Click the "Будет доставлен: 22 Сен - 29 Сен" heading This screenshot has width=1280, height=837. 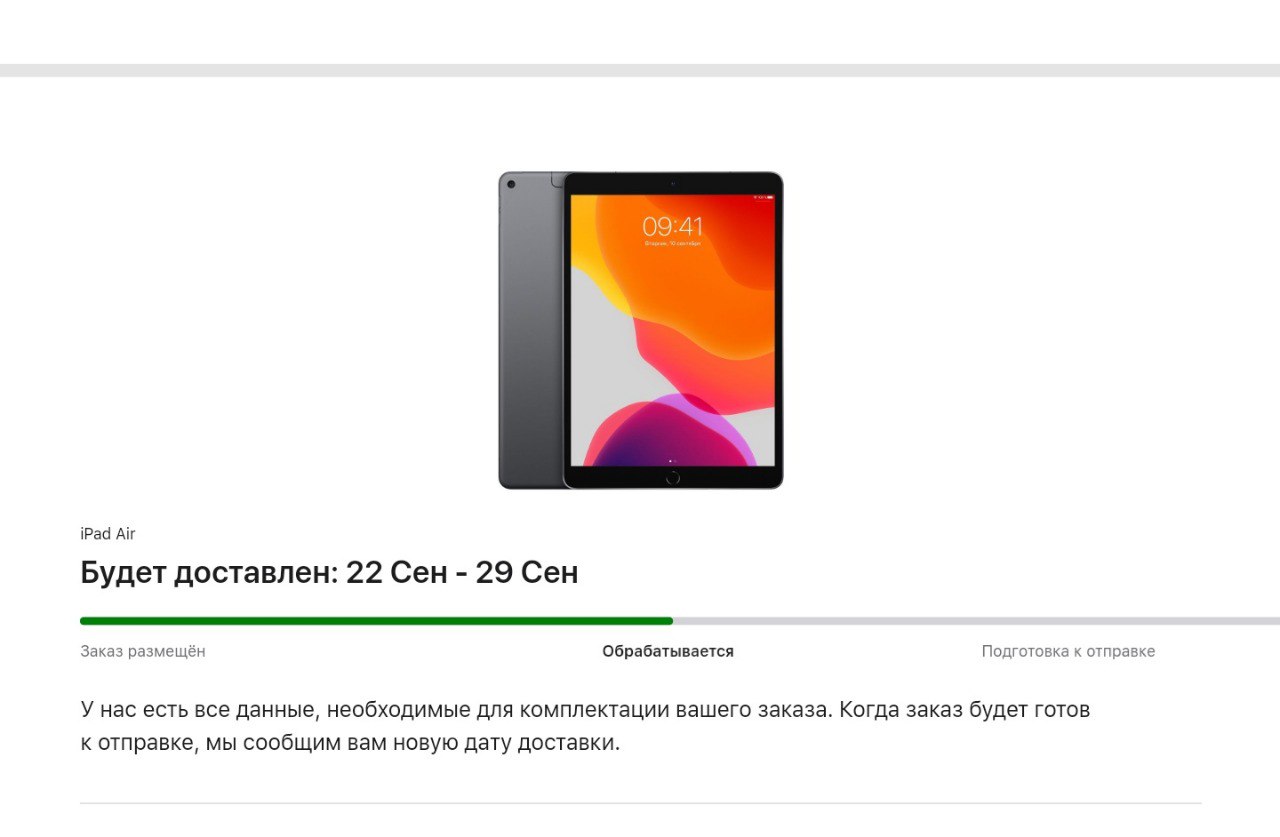329,573
